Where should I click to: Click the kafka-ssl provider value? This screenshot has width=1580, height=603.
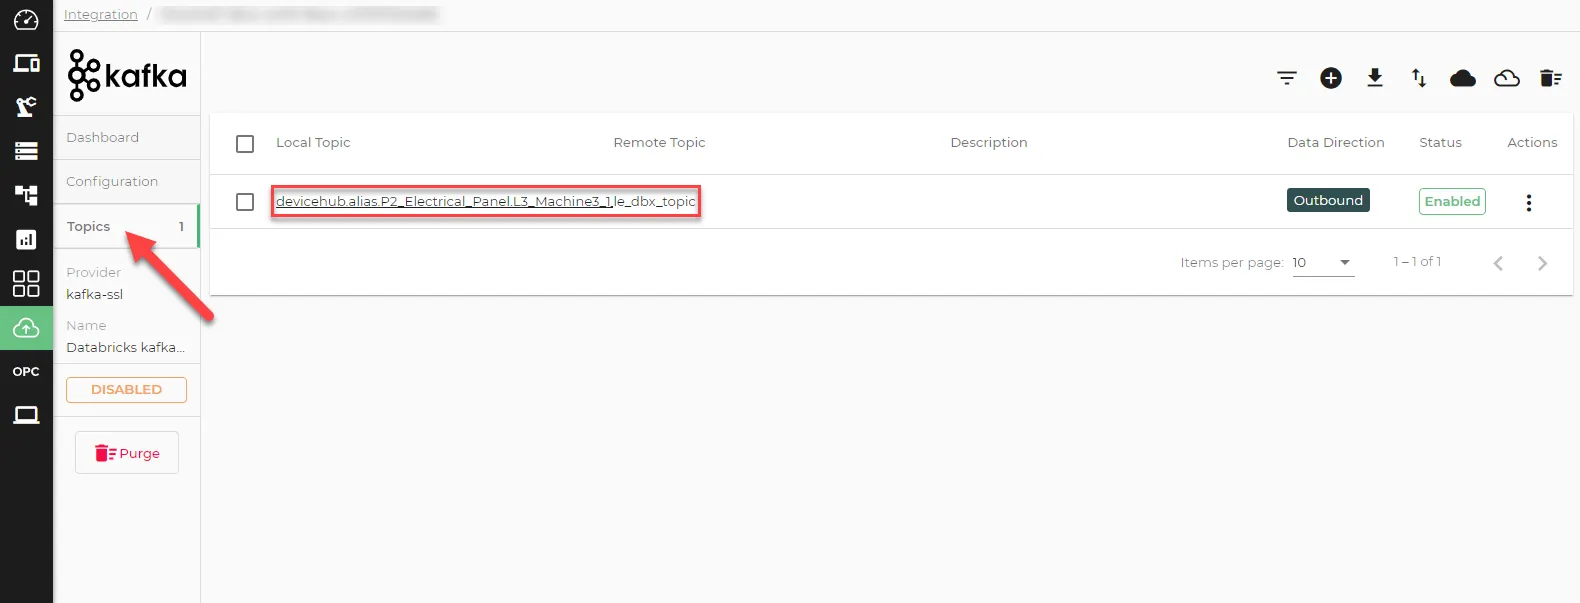click(x=95, y=294)
